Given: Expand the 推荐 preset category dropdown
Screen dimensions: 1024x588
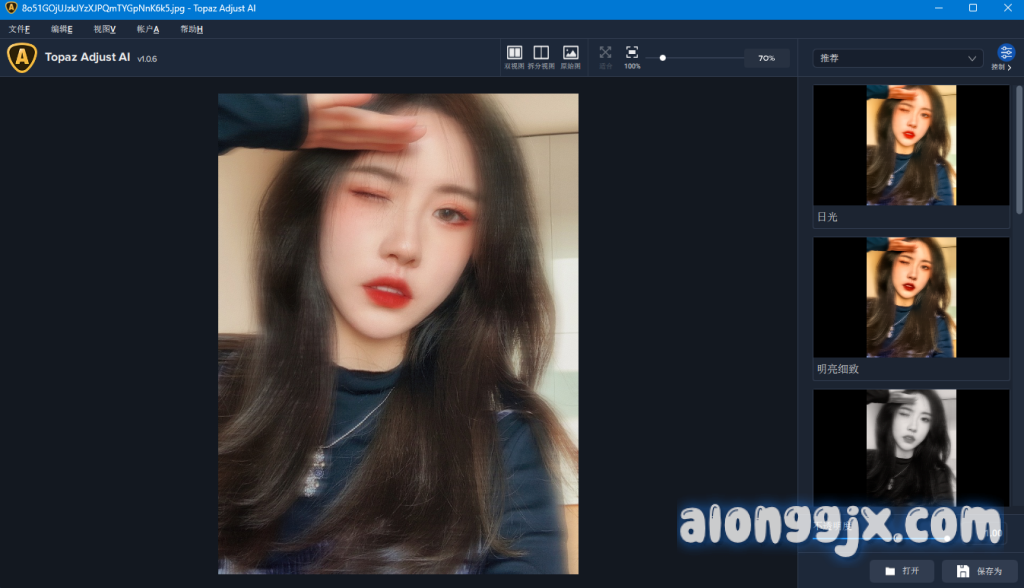Looking at the screenshot, I should [x=898, y=59].
